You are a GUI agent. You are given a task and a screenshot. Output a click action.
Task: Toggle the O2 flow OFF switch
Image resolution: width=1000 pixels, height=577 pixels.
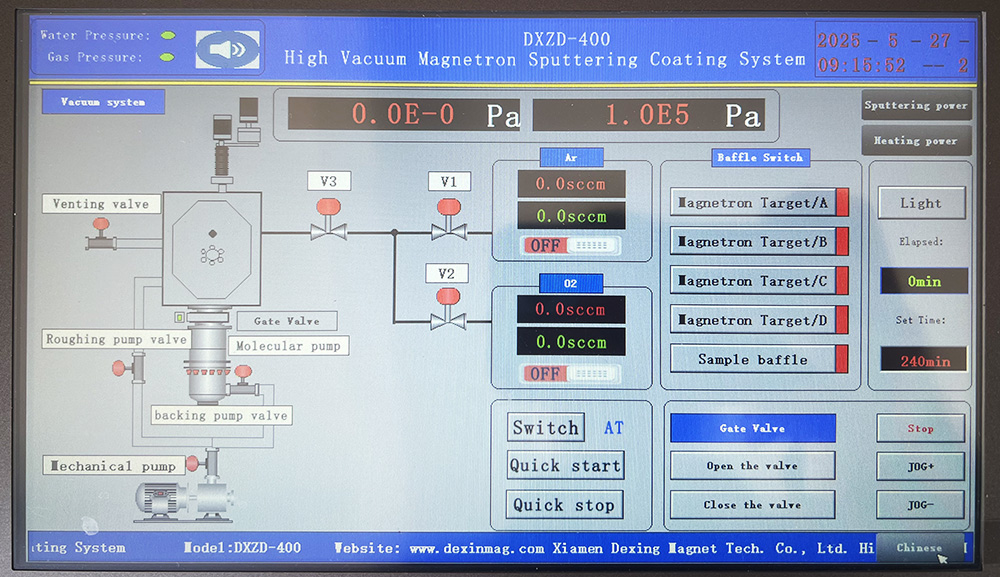pos(571,373)
